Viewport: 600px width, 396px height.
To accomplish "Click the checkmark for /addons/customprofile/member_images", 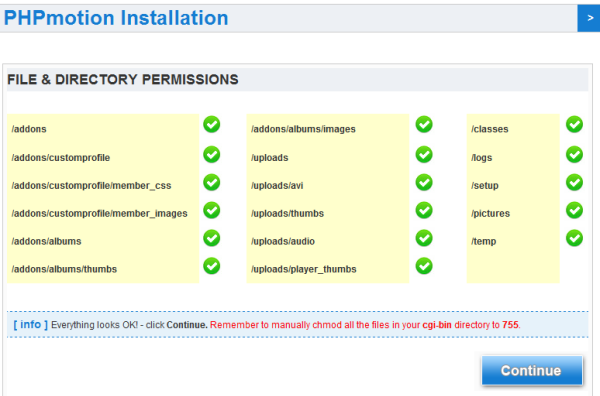I will [212, 210].
